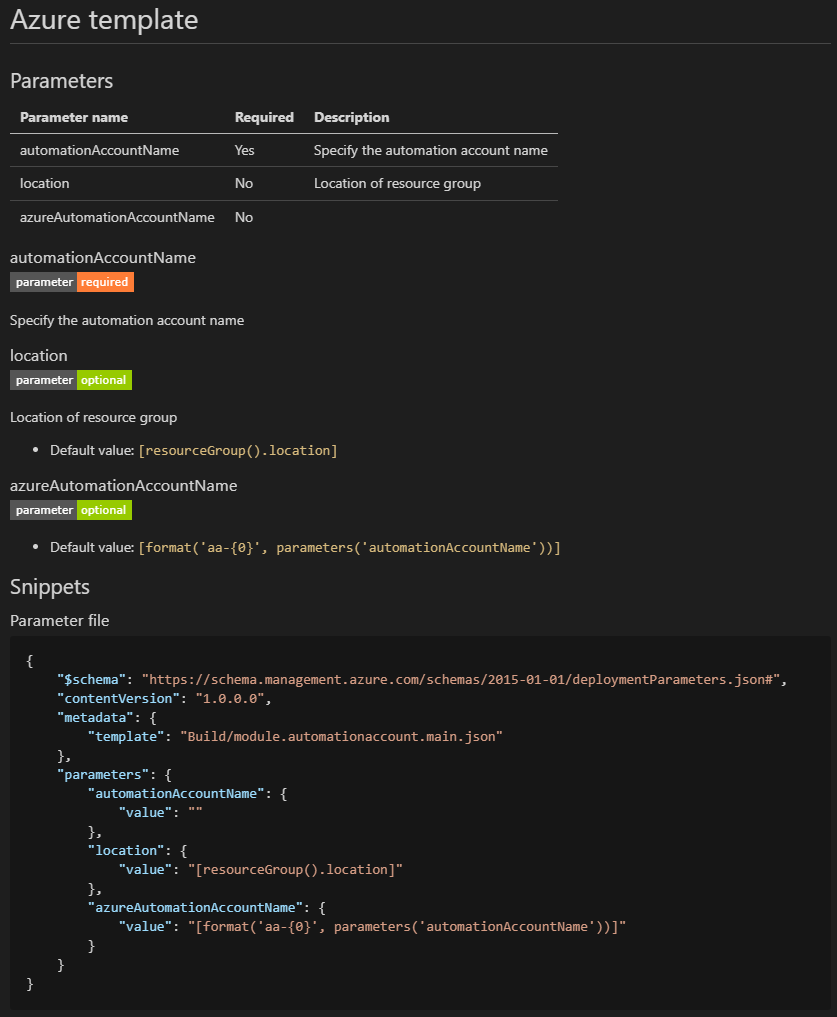Click the 'parameter' badge beside 'required'
Screen dimensions: 837x1017
[x=43, y=282]
